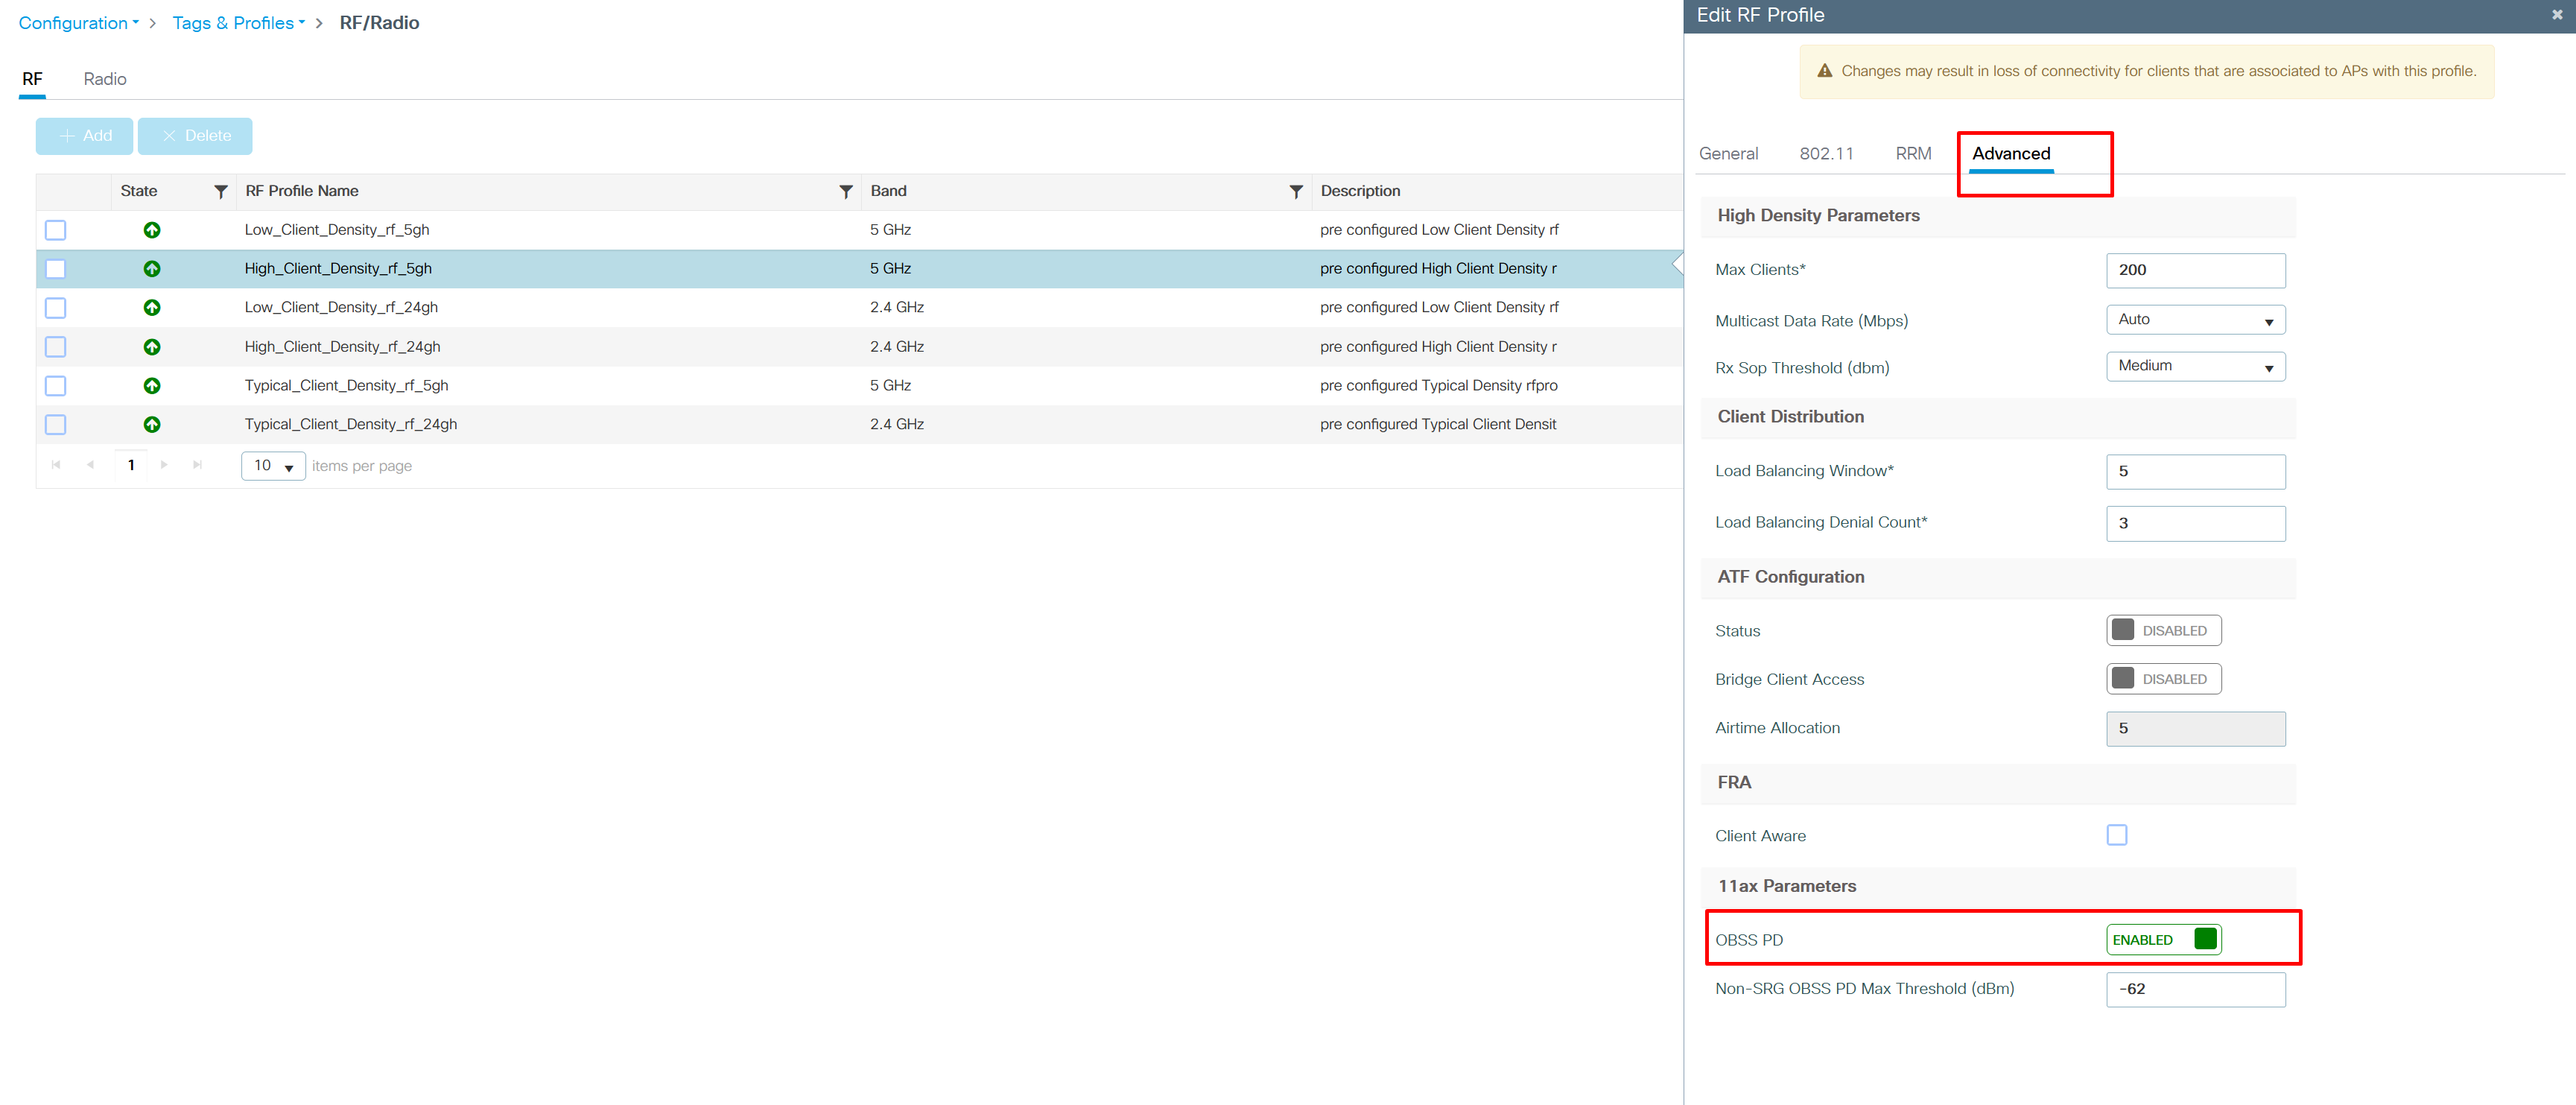Open the Multicast Data Rate dropdown
2576x1105 pixels.
point(2195,320)
